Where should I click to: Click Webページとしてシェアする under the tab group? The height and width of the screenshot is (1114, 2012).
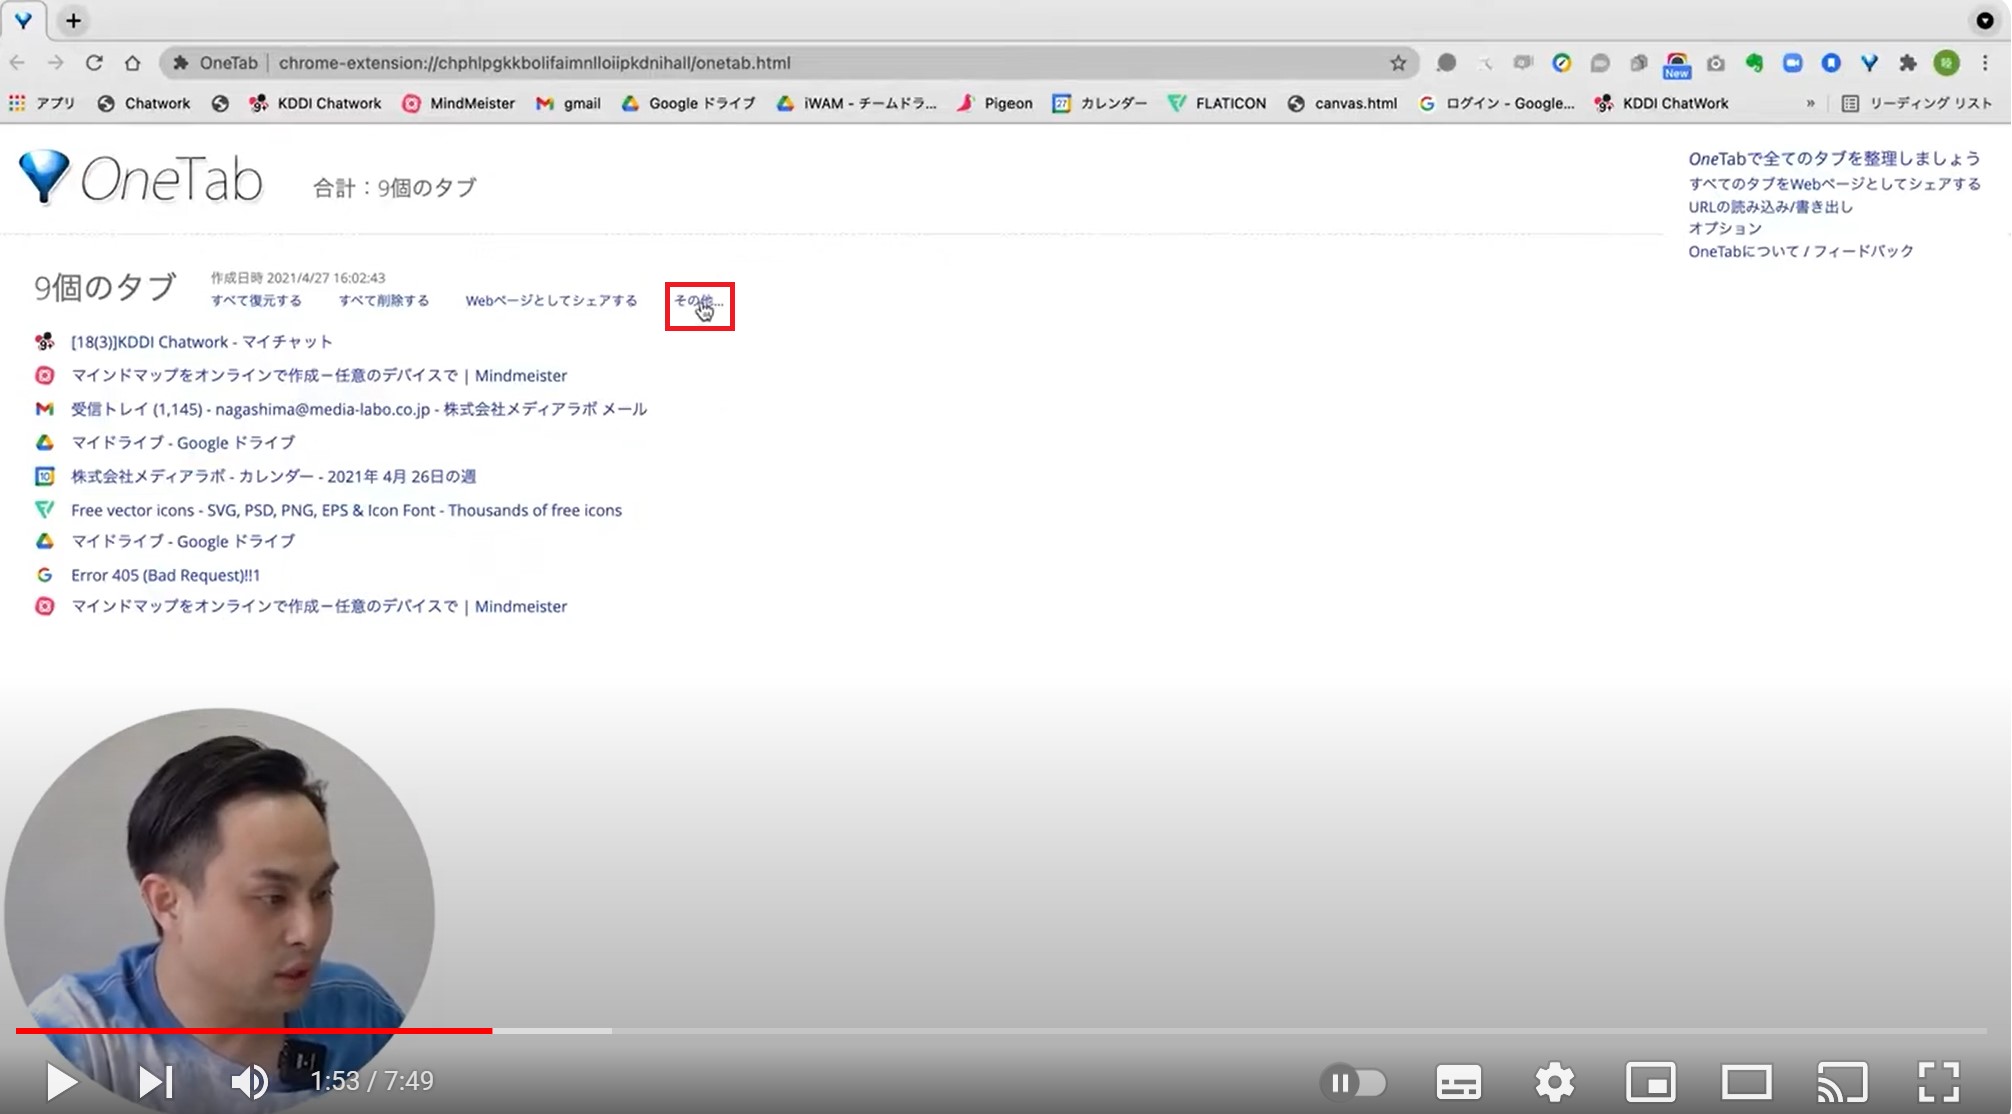(551, 300)
